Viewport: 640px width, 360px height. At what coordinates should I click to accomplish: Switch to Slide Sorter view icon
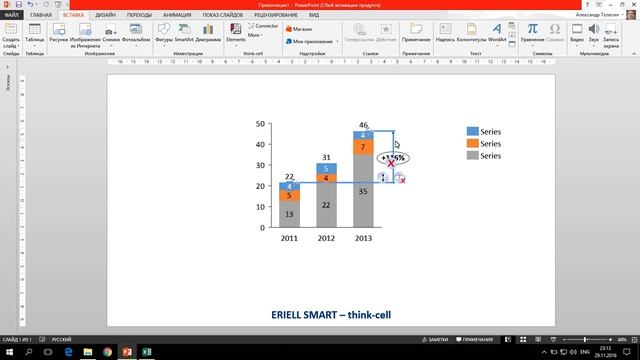[x=523, y=340]
